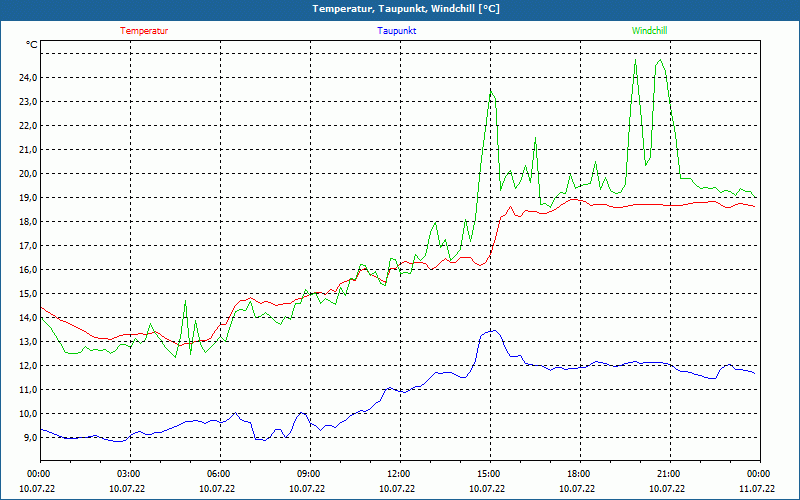Screen dimensions: 800x500
Task: Click the '20,0' y-axis value
Action: [x=28, y=173]
